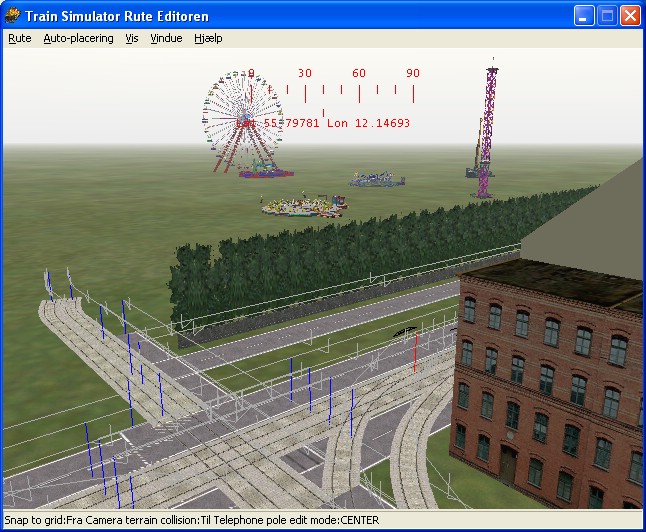Minimize the Rute Editoren window
Viewport: 646px width, 532px height.
tap(584, 16)
